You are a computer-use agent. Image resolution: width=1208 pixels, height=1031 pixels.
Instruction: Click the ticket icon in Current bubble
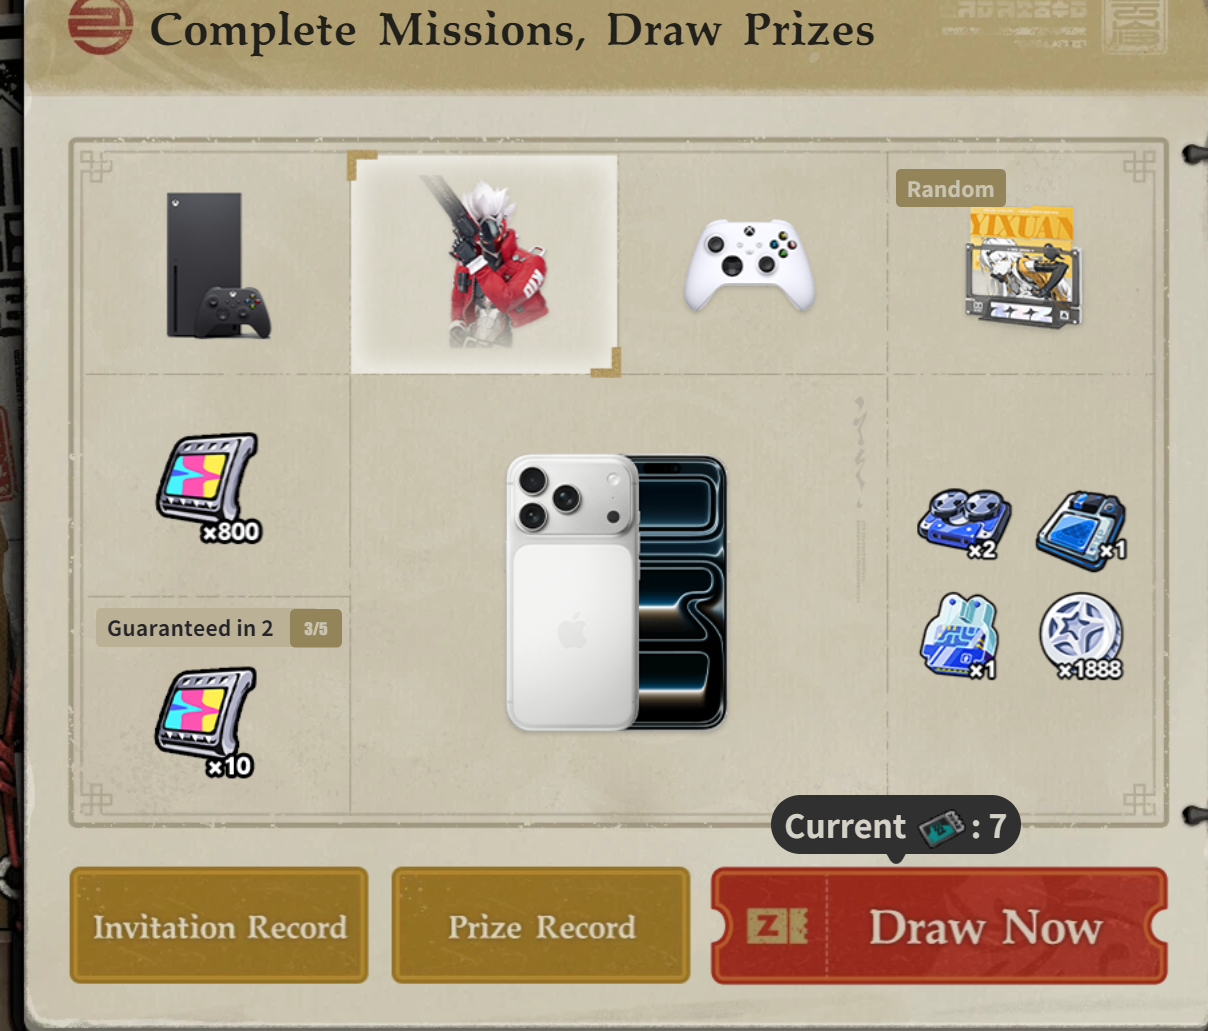[940, 827]
